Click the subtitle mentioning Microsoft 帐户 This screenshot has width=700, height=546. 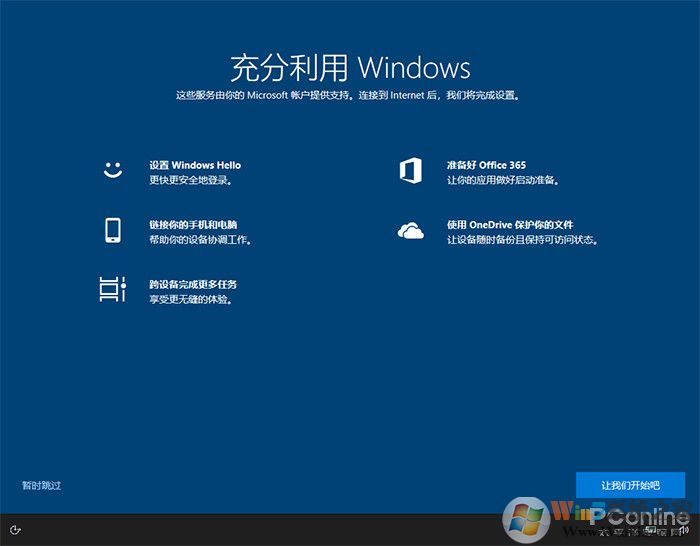348,95
